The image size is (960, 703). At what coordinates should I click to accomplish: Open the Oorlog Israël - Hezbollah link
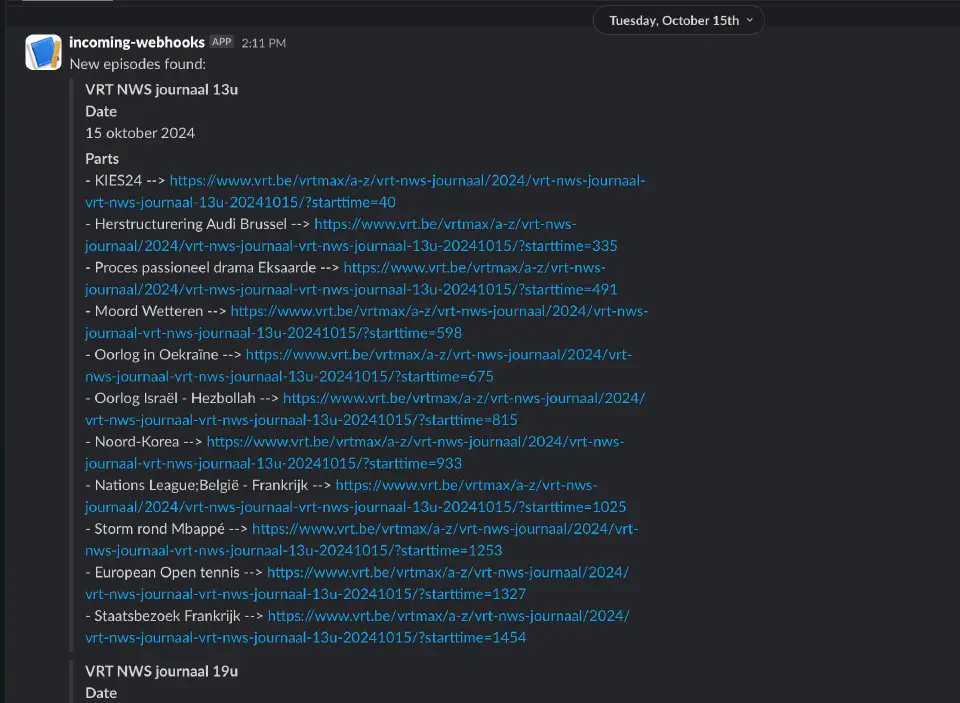(x=365, y=408)
